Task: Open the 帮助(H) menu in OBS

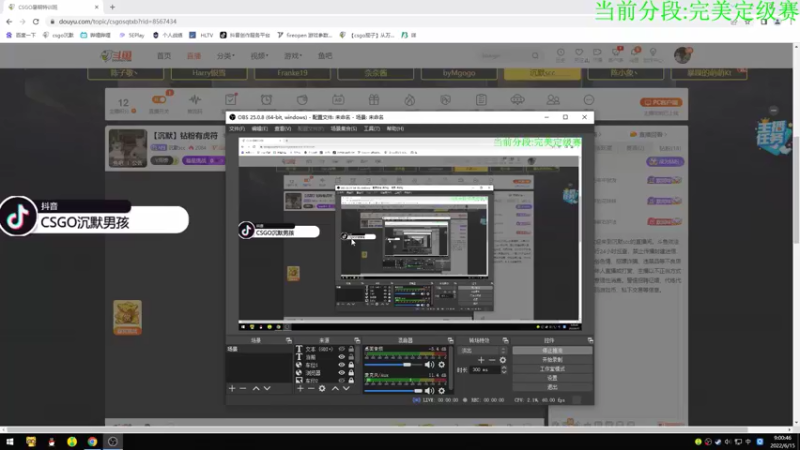Action: [x=395, y=129]
